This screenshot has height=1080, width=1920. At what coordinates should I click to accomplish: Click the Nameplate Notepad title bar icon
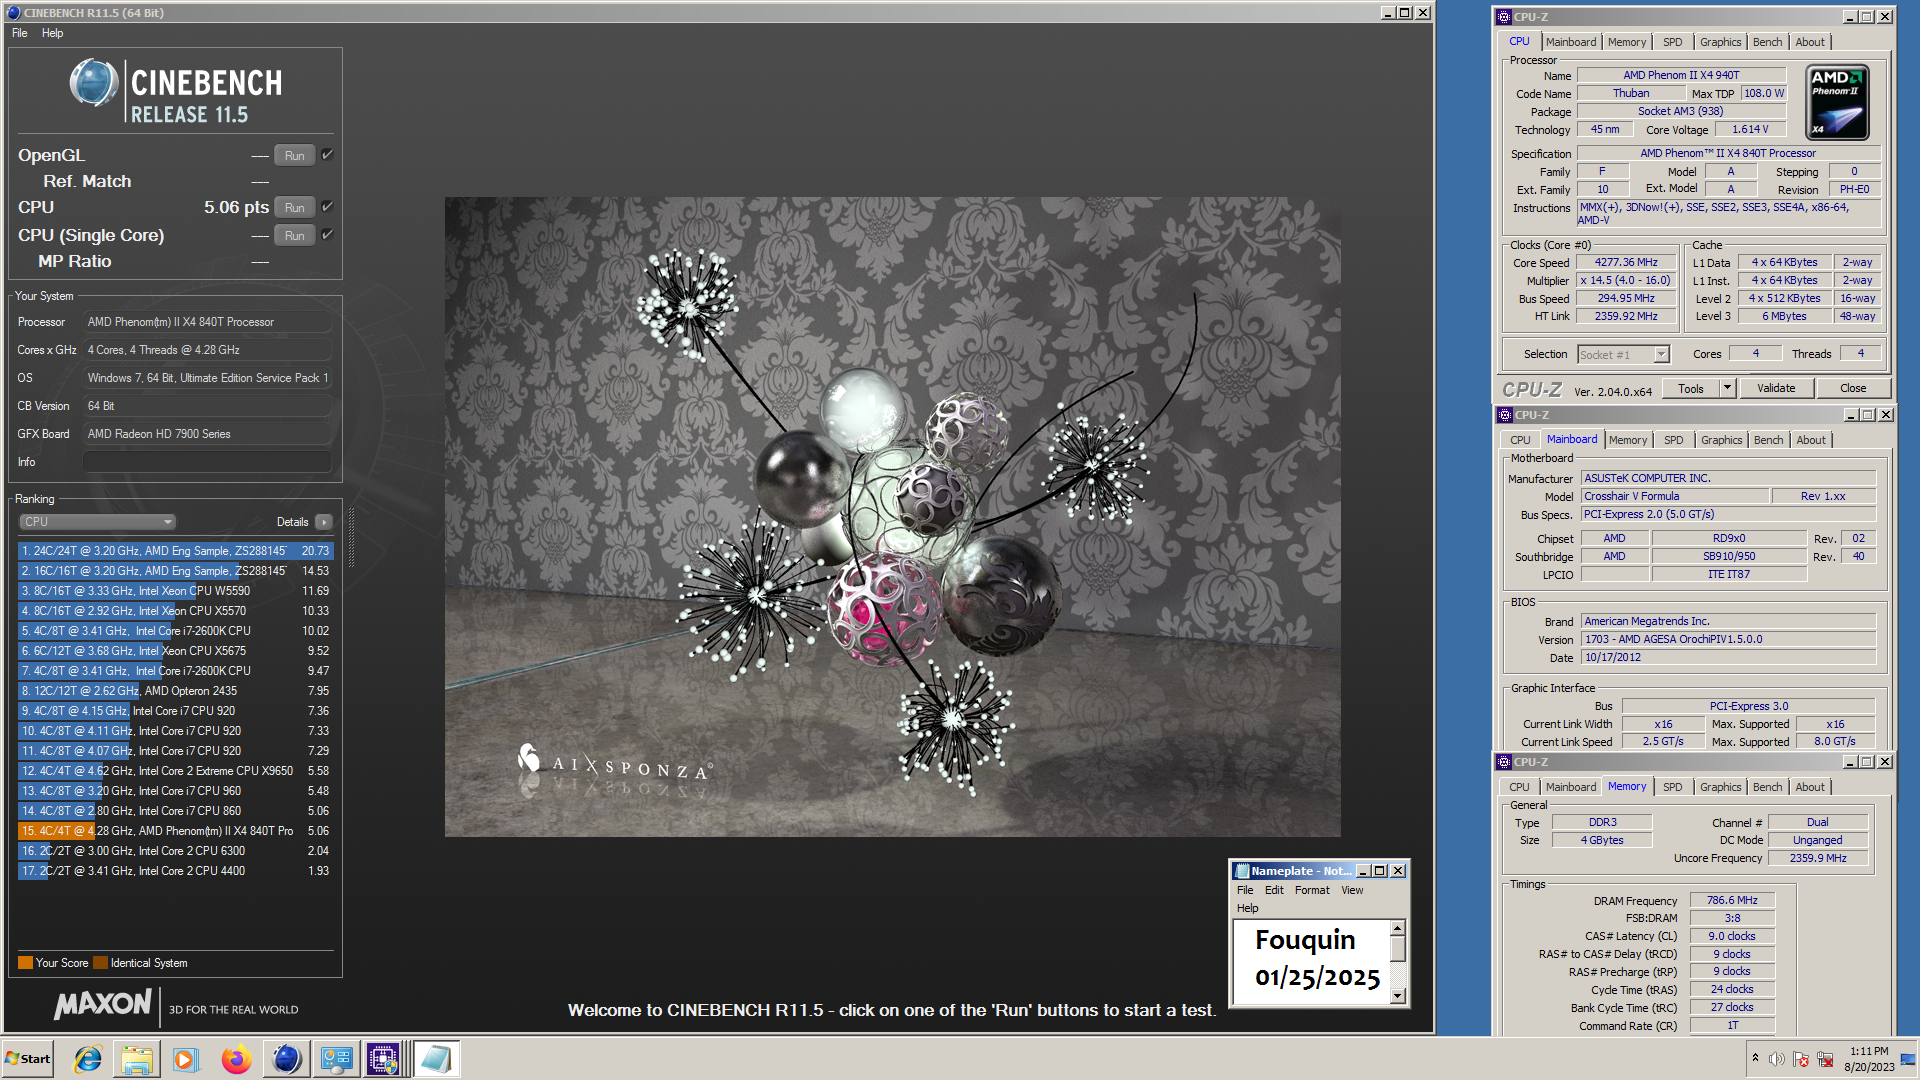coord(1242,871)
